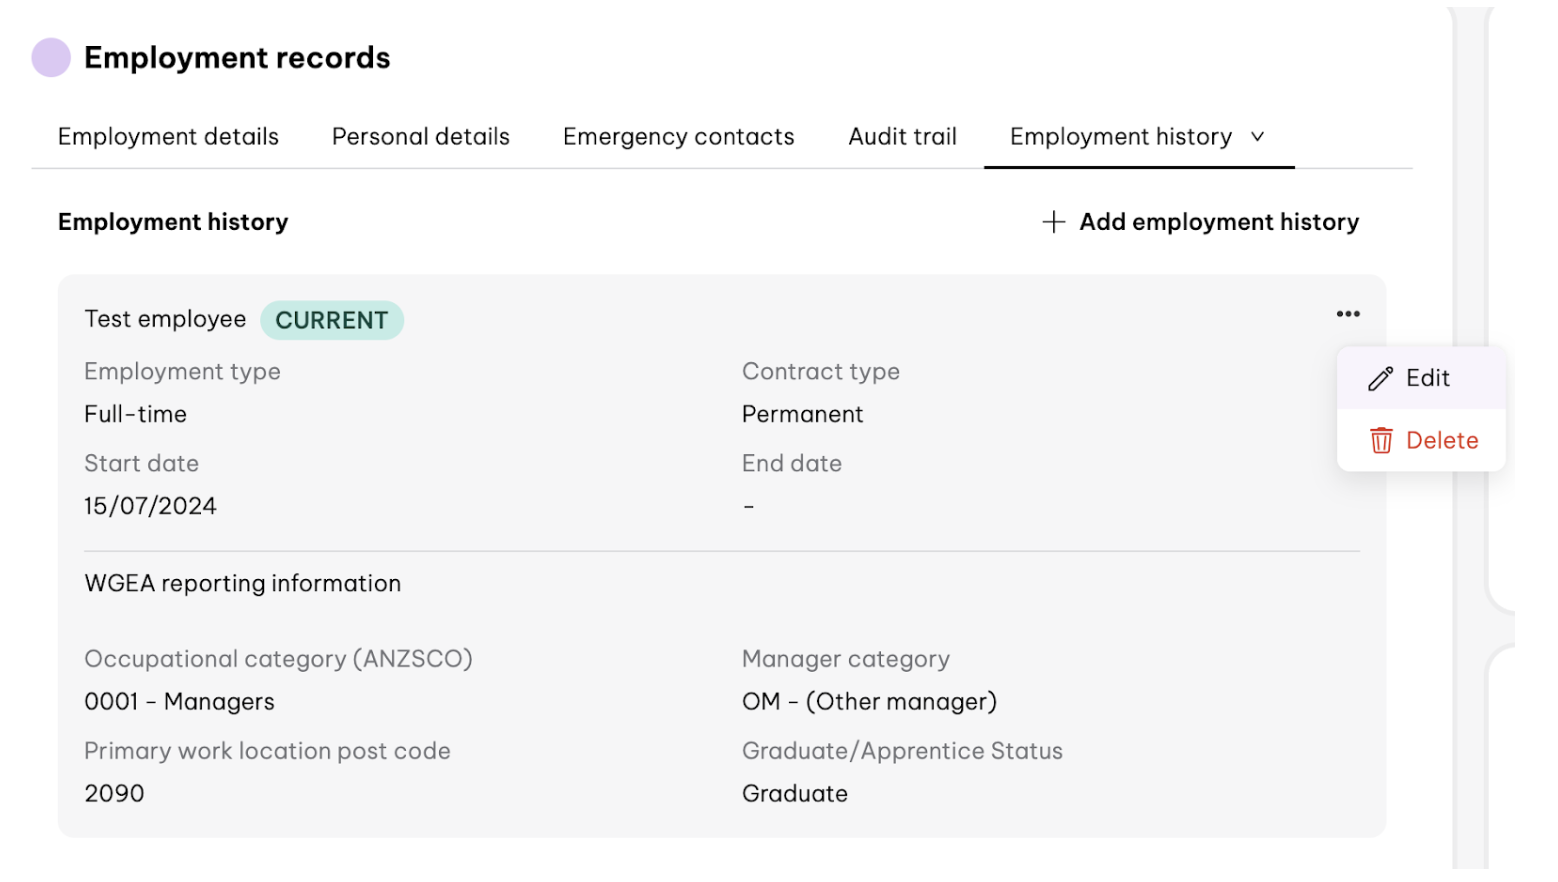This screenshot has width=1558, height=882.
Task: Click the 0001 - Managers occupational value
Action: 179,702
